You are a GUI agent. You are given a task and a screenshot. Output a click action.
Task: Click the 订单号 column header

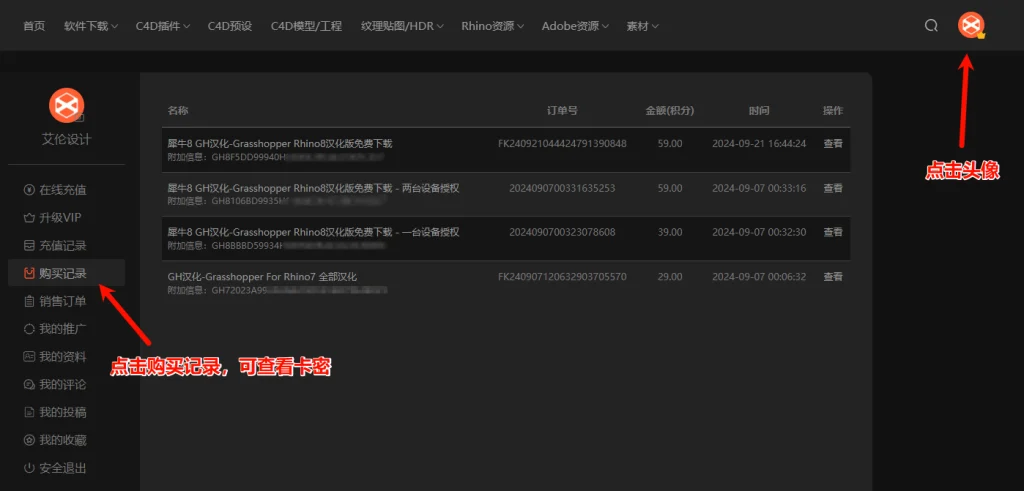pyautogui.click(x=562, y=110)
